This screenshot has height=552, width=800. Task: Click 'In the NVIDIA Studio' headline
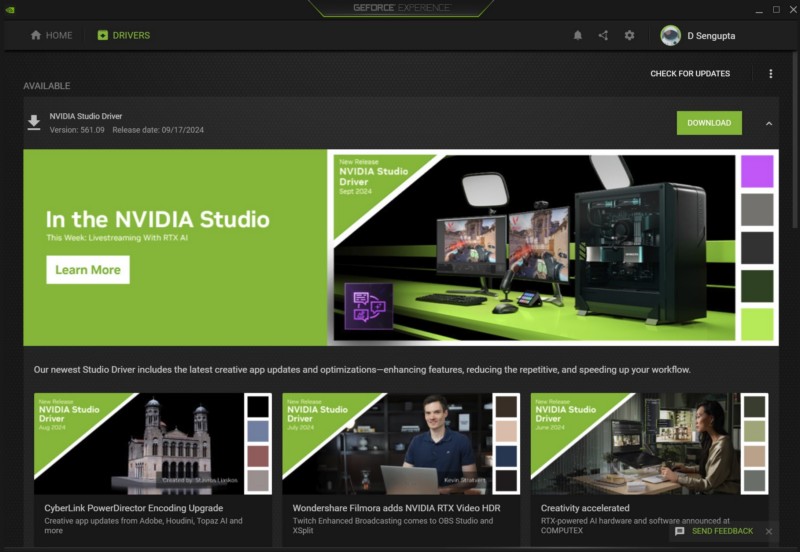tap(158, 219)
